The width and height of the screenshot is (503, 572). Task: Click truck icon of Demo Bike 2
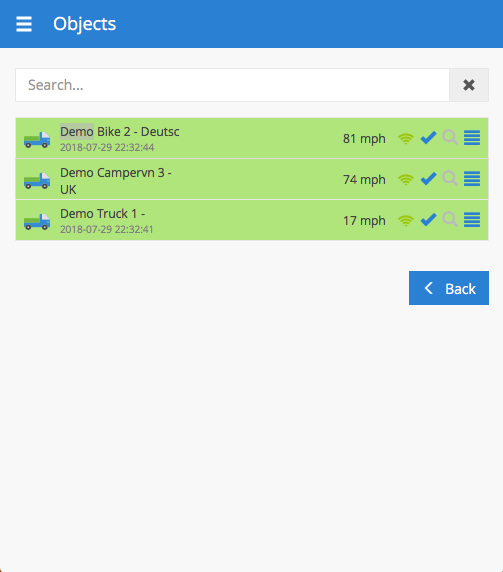pos(37,140)
